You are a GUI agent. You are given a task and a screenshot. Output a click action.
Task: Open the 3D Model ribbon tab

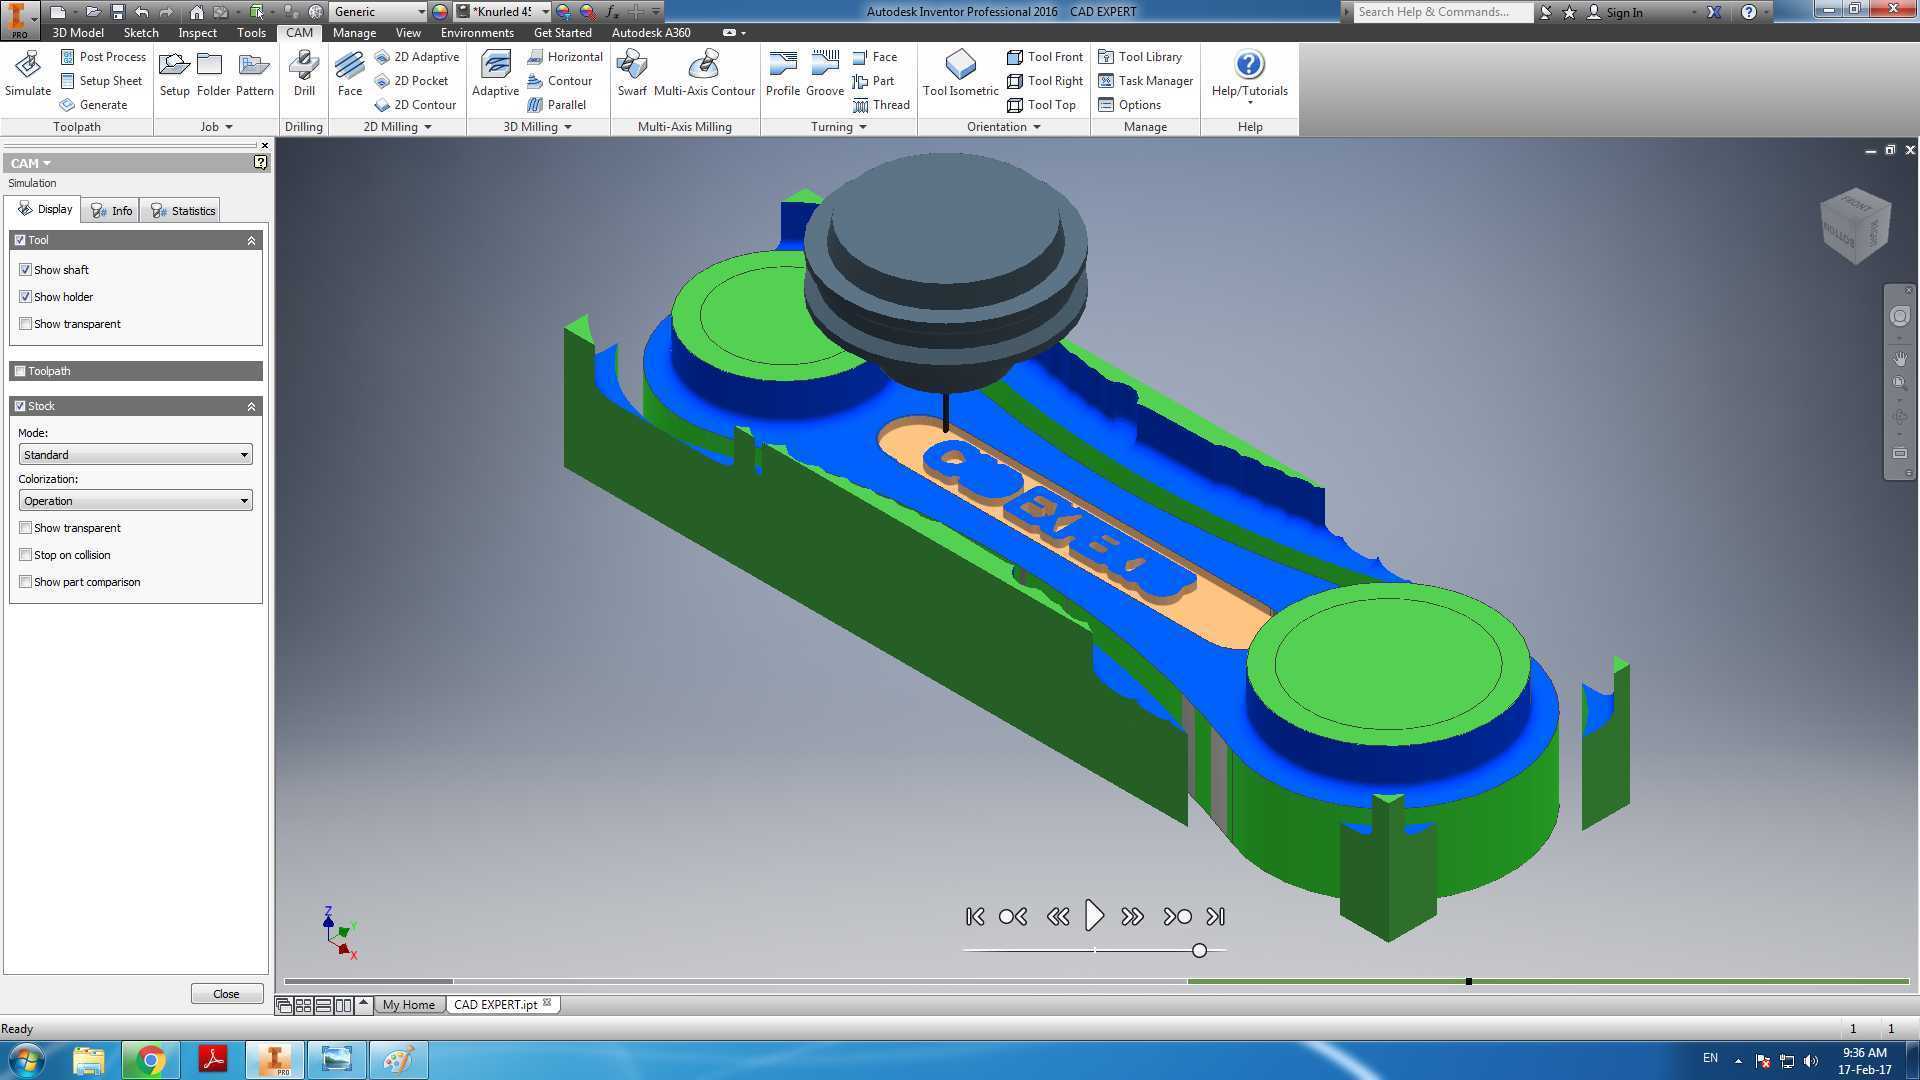pyautogui.click(x=78, y=33)
